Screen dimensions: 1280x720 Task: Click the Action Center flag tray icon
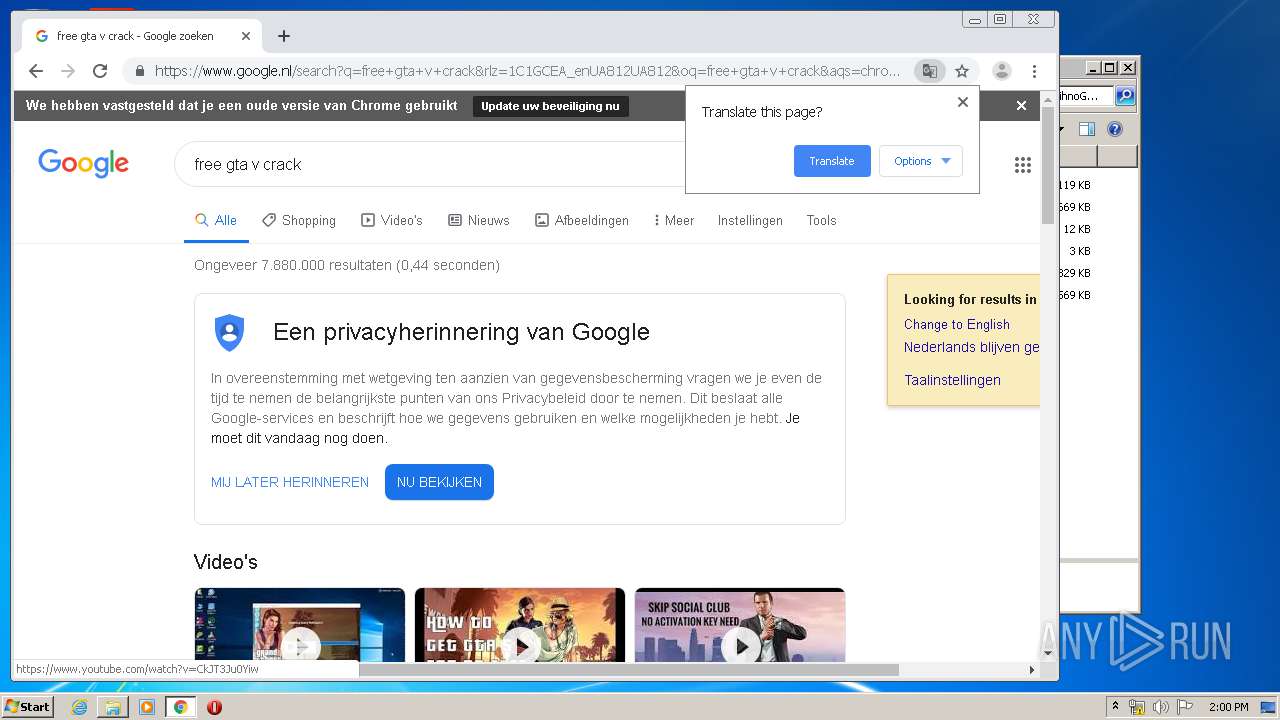pyautogui.click(x=1185, y=707)
